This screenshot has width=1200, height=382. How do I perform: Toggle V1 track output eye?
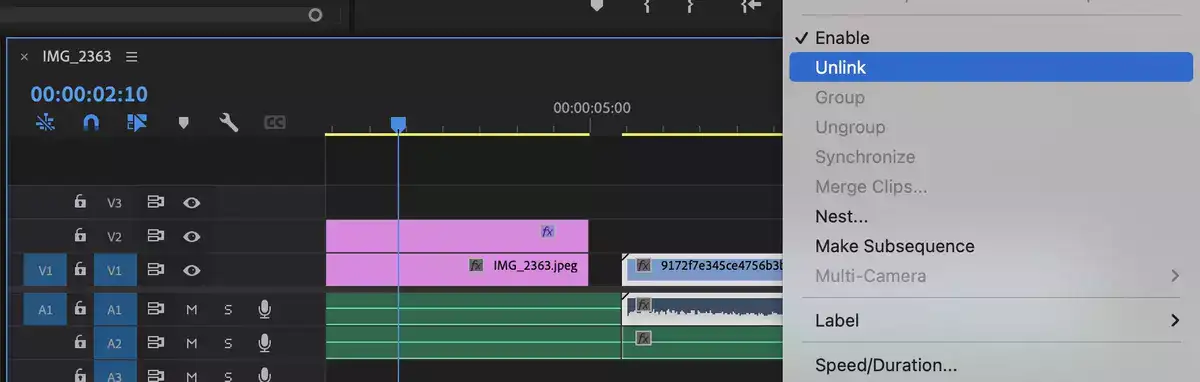pyautogui.click(x=192, y=270)
